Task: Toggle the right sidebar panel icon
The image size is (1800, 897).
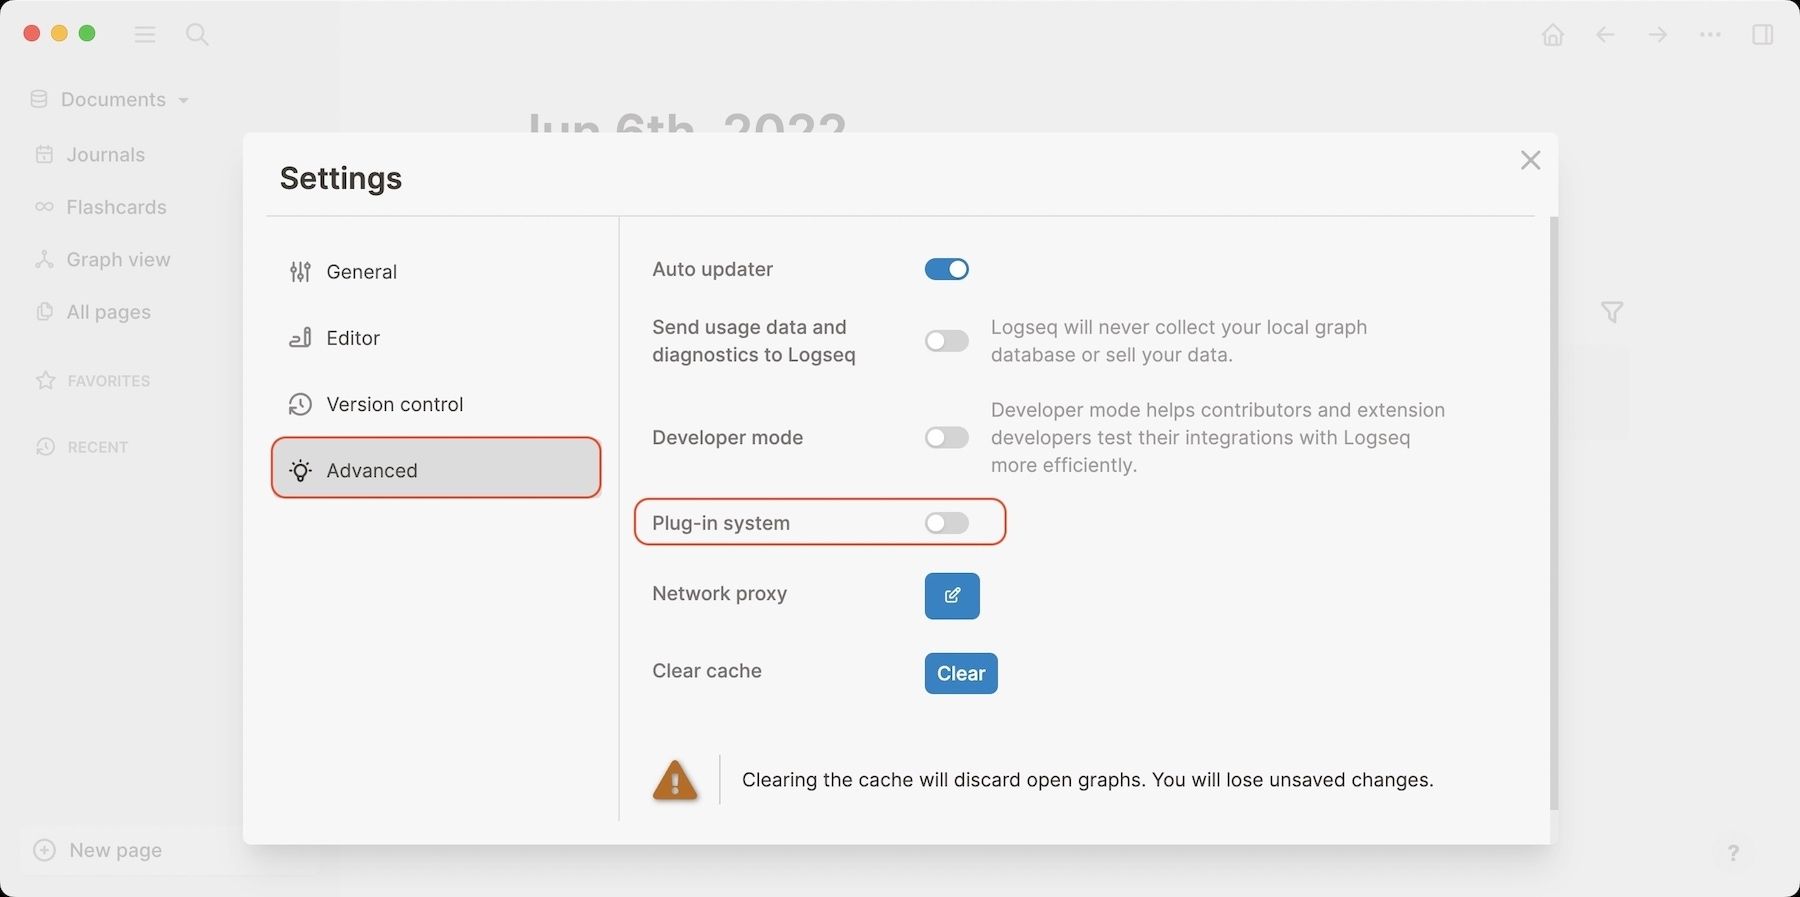Action: [x=1762, y=35]
